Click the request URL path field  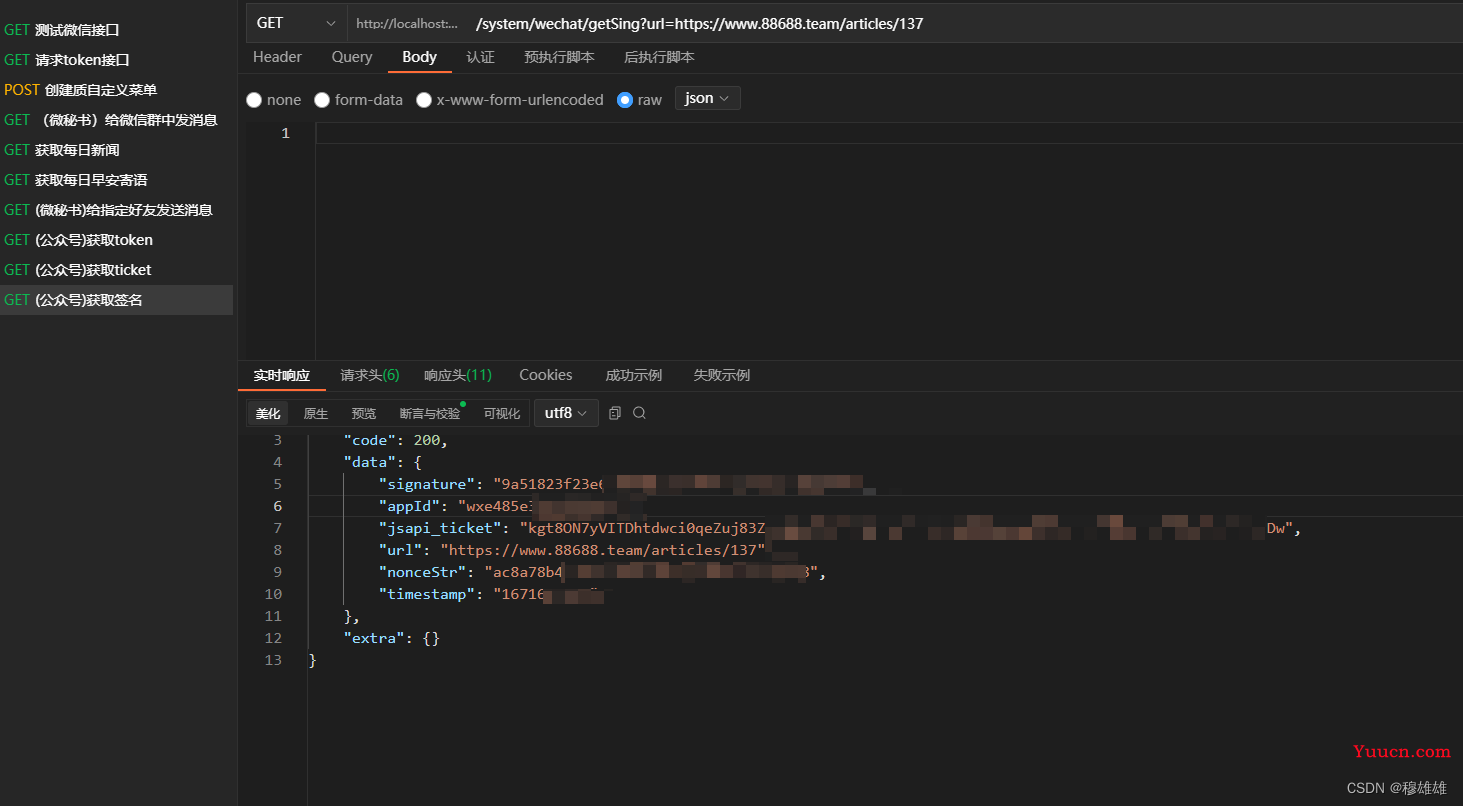point(700,23)
